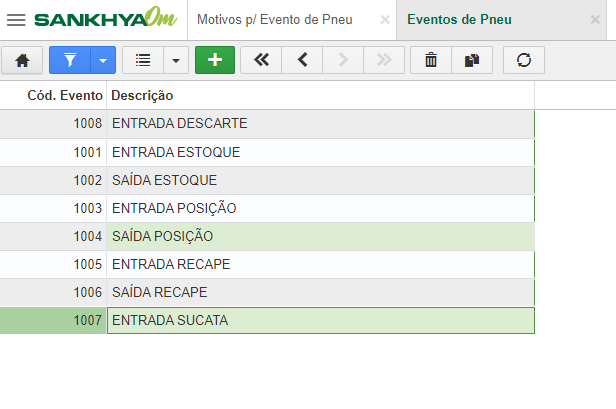Expand the filter dropdown arrow
Viewport: 616px width, 409px height.
point(103,60)
